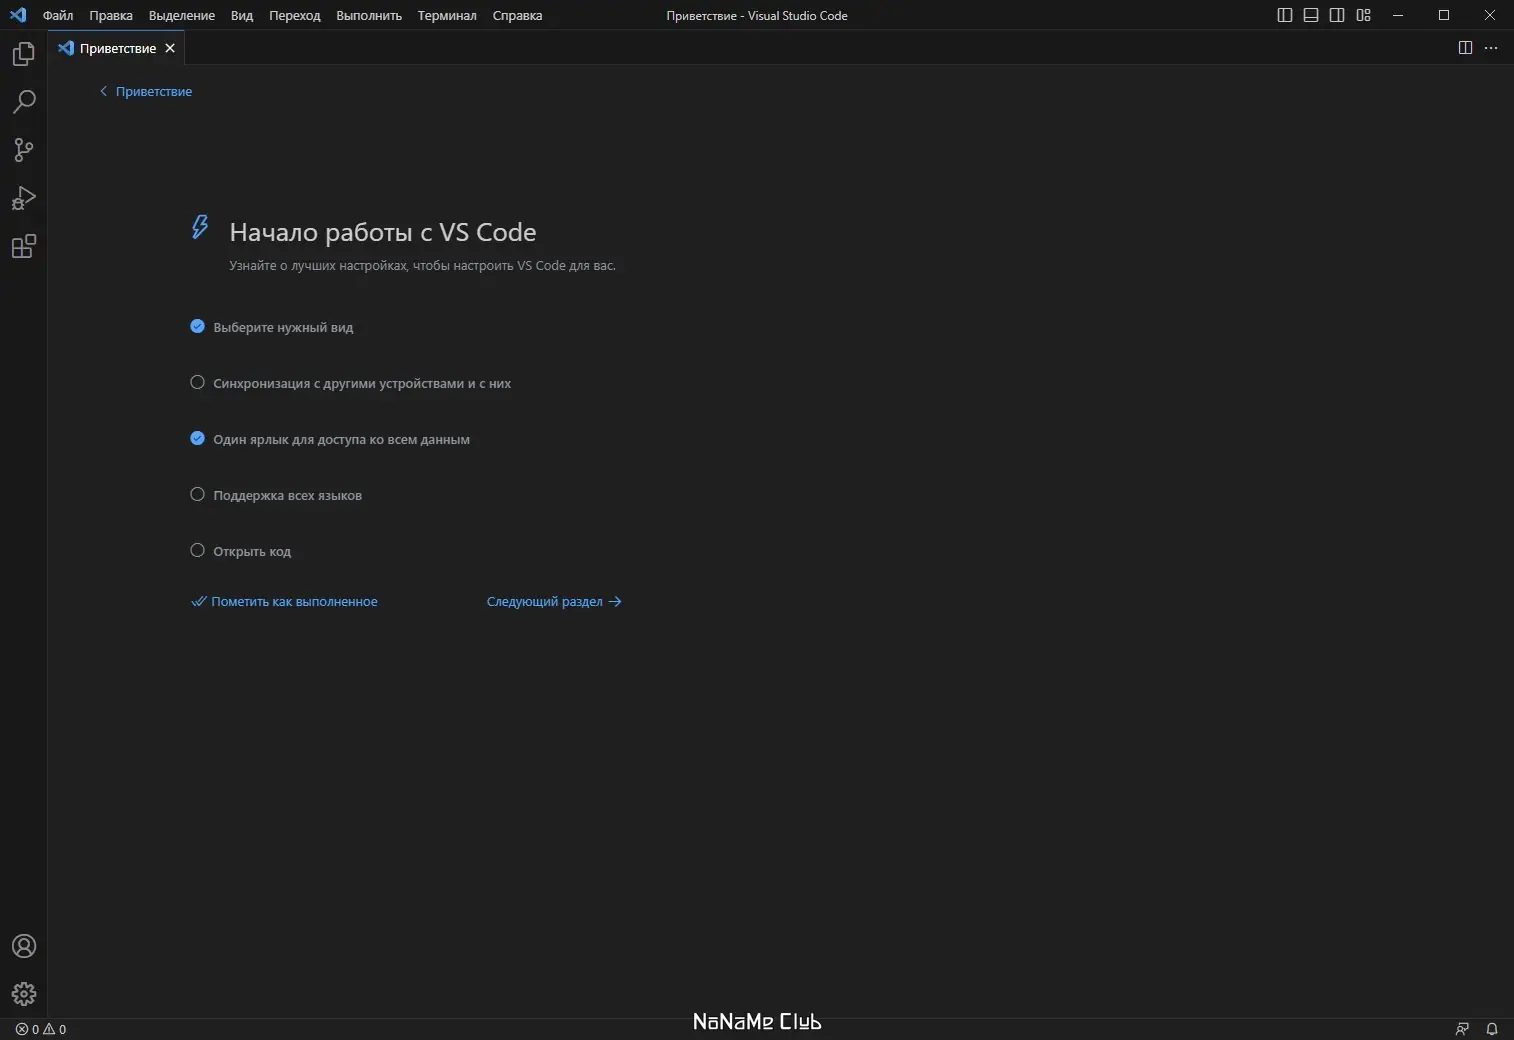Screen dimensions: 1514x1040
Task: Click back chevron next to 'Приветствие' heading
Action: 104,91
